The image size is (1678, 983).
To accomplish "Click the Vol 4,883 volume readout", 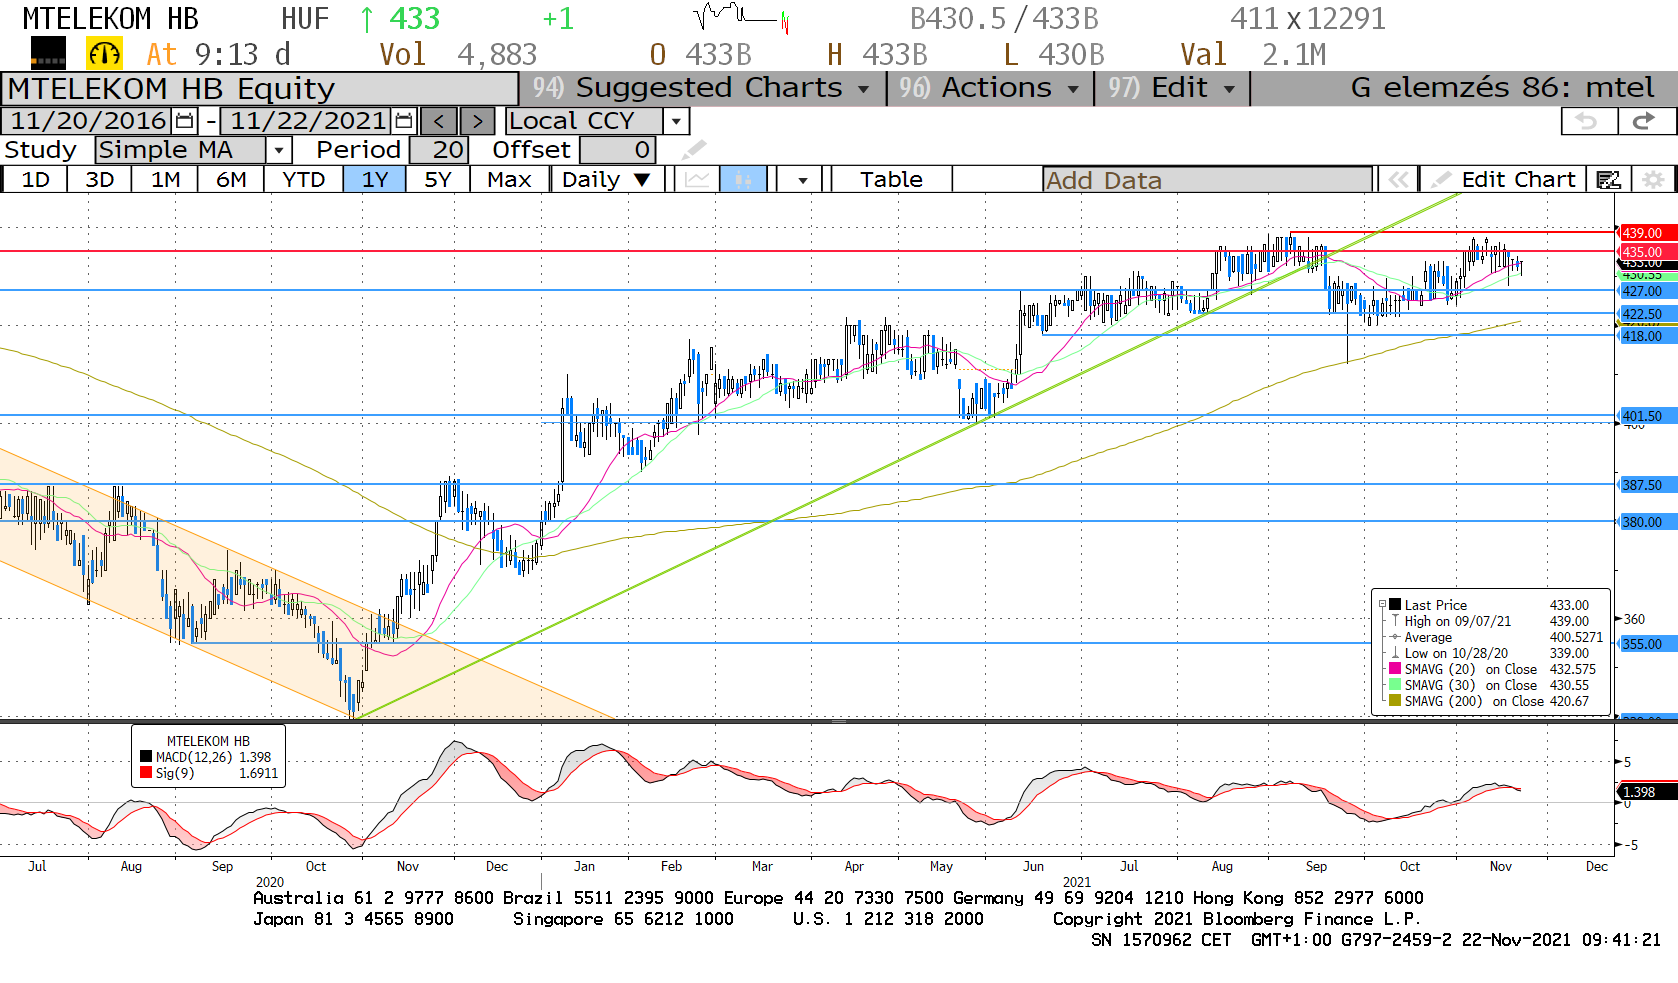I will (458, 54).
